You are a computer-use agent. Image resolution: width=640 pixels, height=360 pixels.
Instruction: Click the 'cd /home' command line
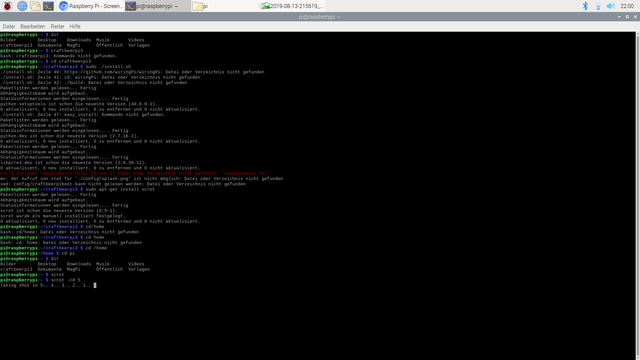[x=53, y=248]
